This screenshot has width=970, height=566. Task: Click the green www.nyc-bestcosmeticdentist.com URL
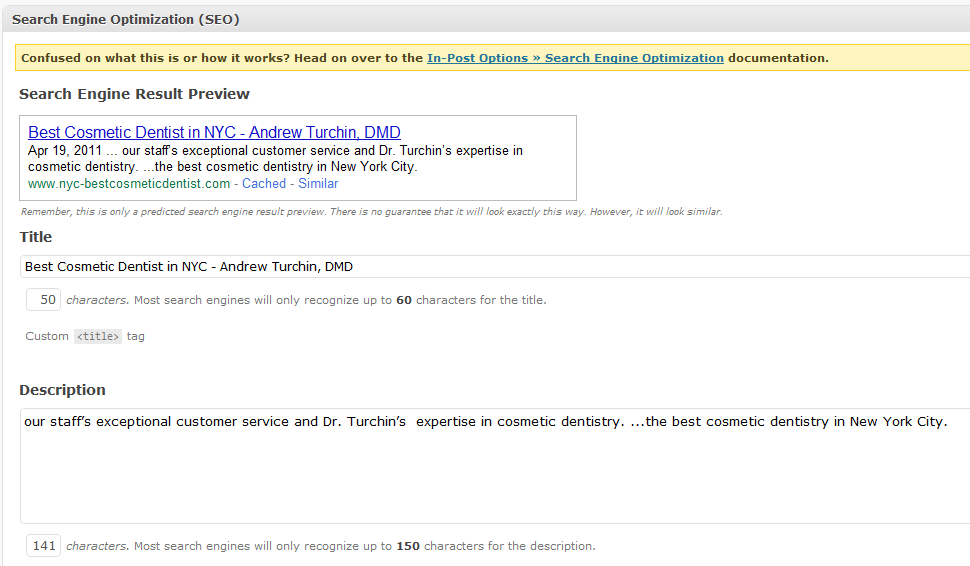pos(129,184)
